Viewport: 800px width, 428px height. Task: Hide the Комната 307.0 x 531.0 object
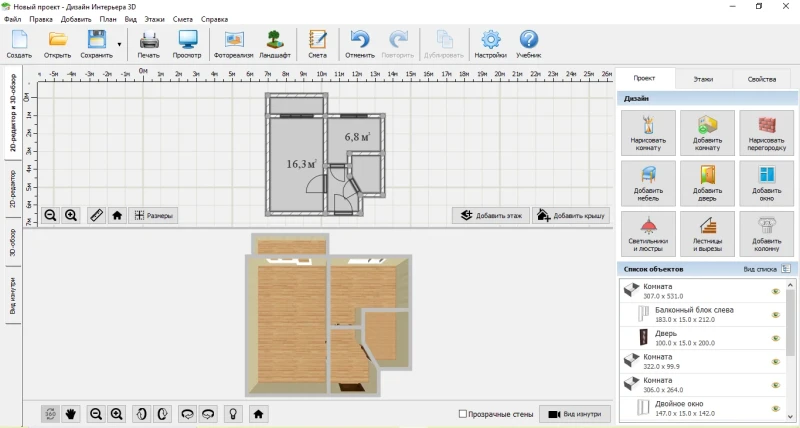point(776,291)
